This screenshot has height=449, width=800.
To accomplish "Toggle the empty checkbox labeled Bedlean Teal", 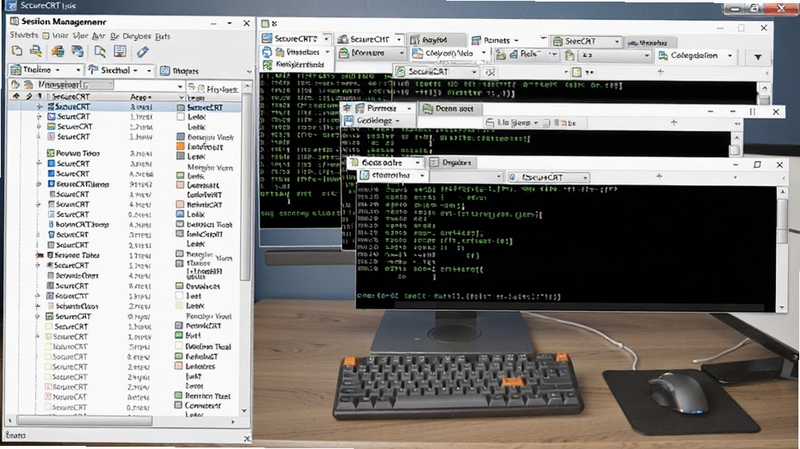I will 179,346.
